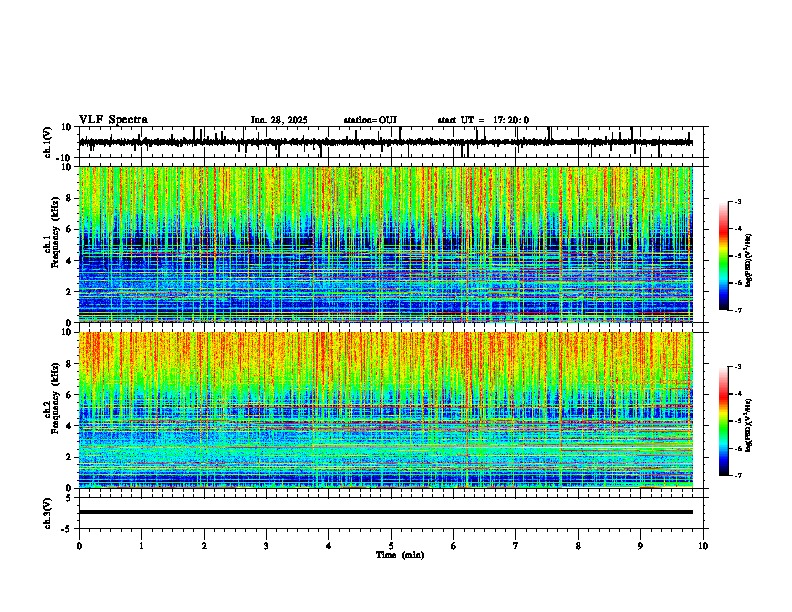
Task: Click the "0" tick on time axis
Action: 79,546
